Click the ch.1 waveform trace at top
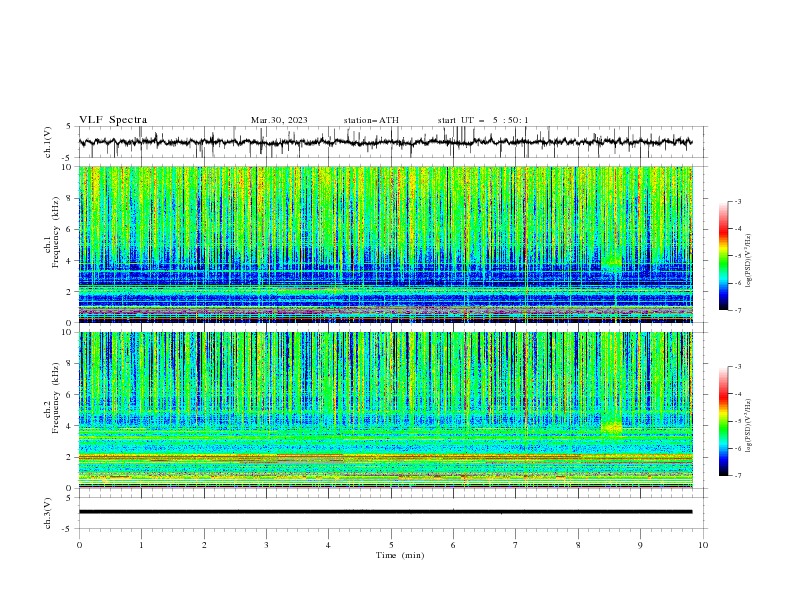 pyautogui.click(x=385, y=142)
